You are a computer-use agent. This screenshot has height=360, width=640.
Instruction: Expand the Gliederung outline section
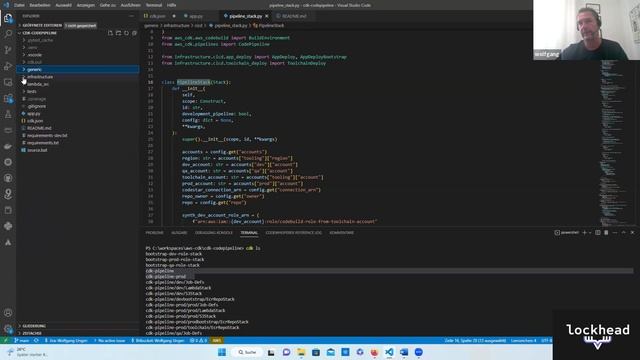coord(78,326)
